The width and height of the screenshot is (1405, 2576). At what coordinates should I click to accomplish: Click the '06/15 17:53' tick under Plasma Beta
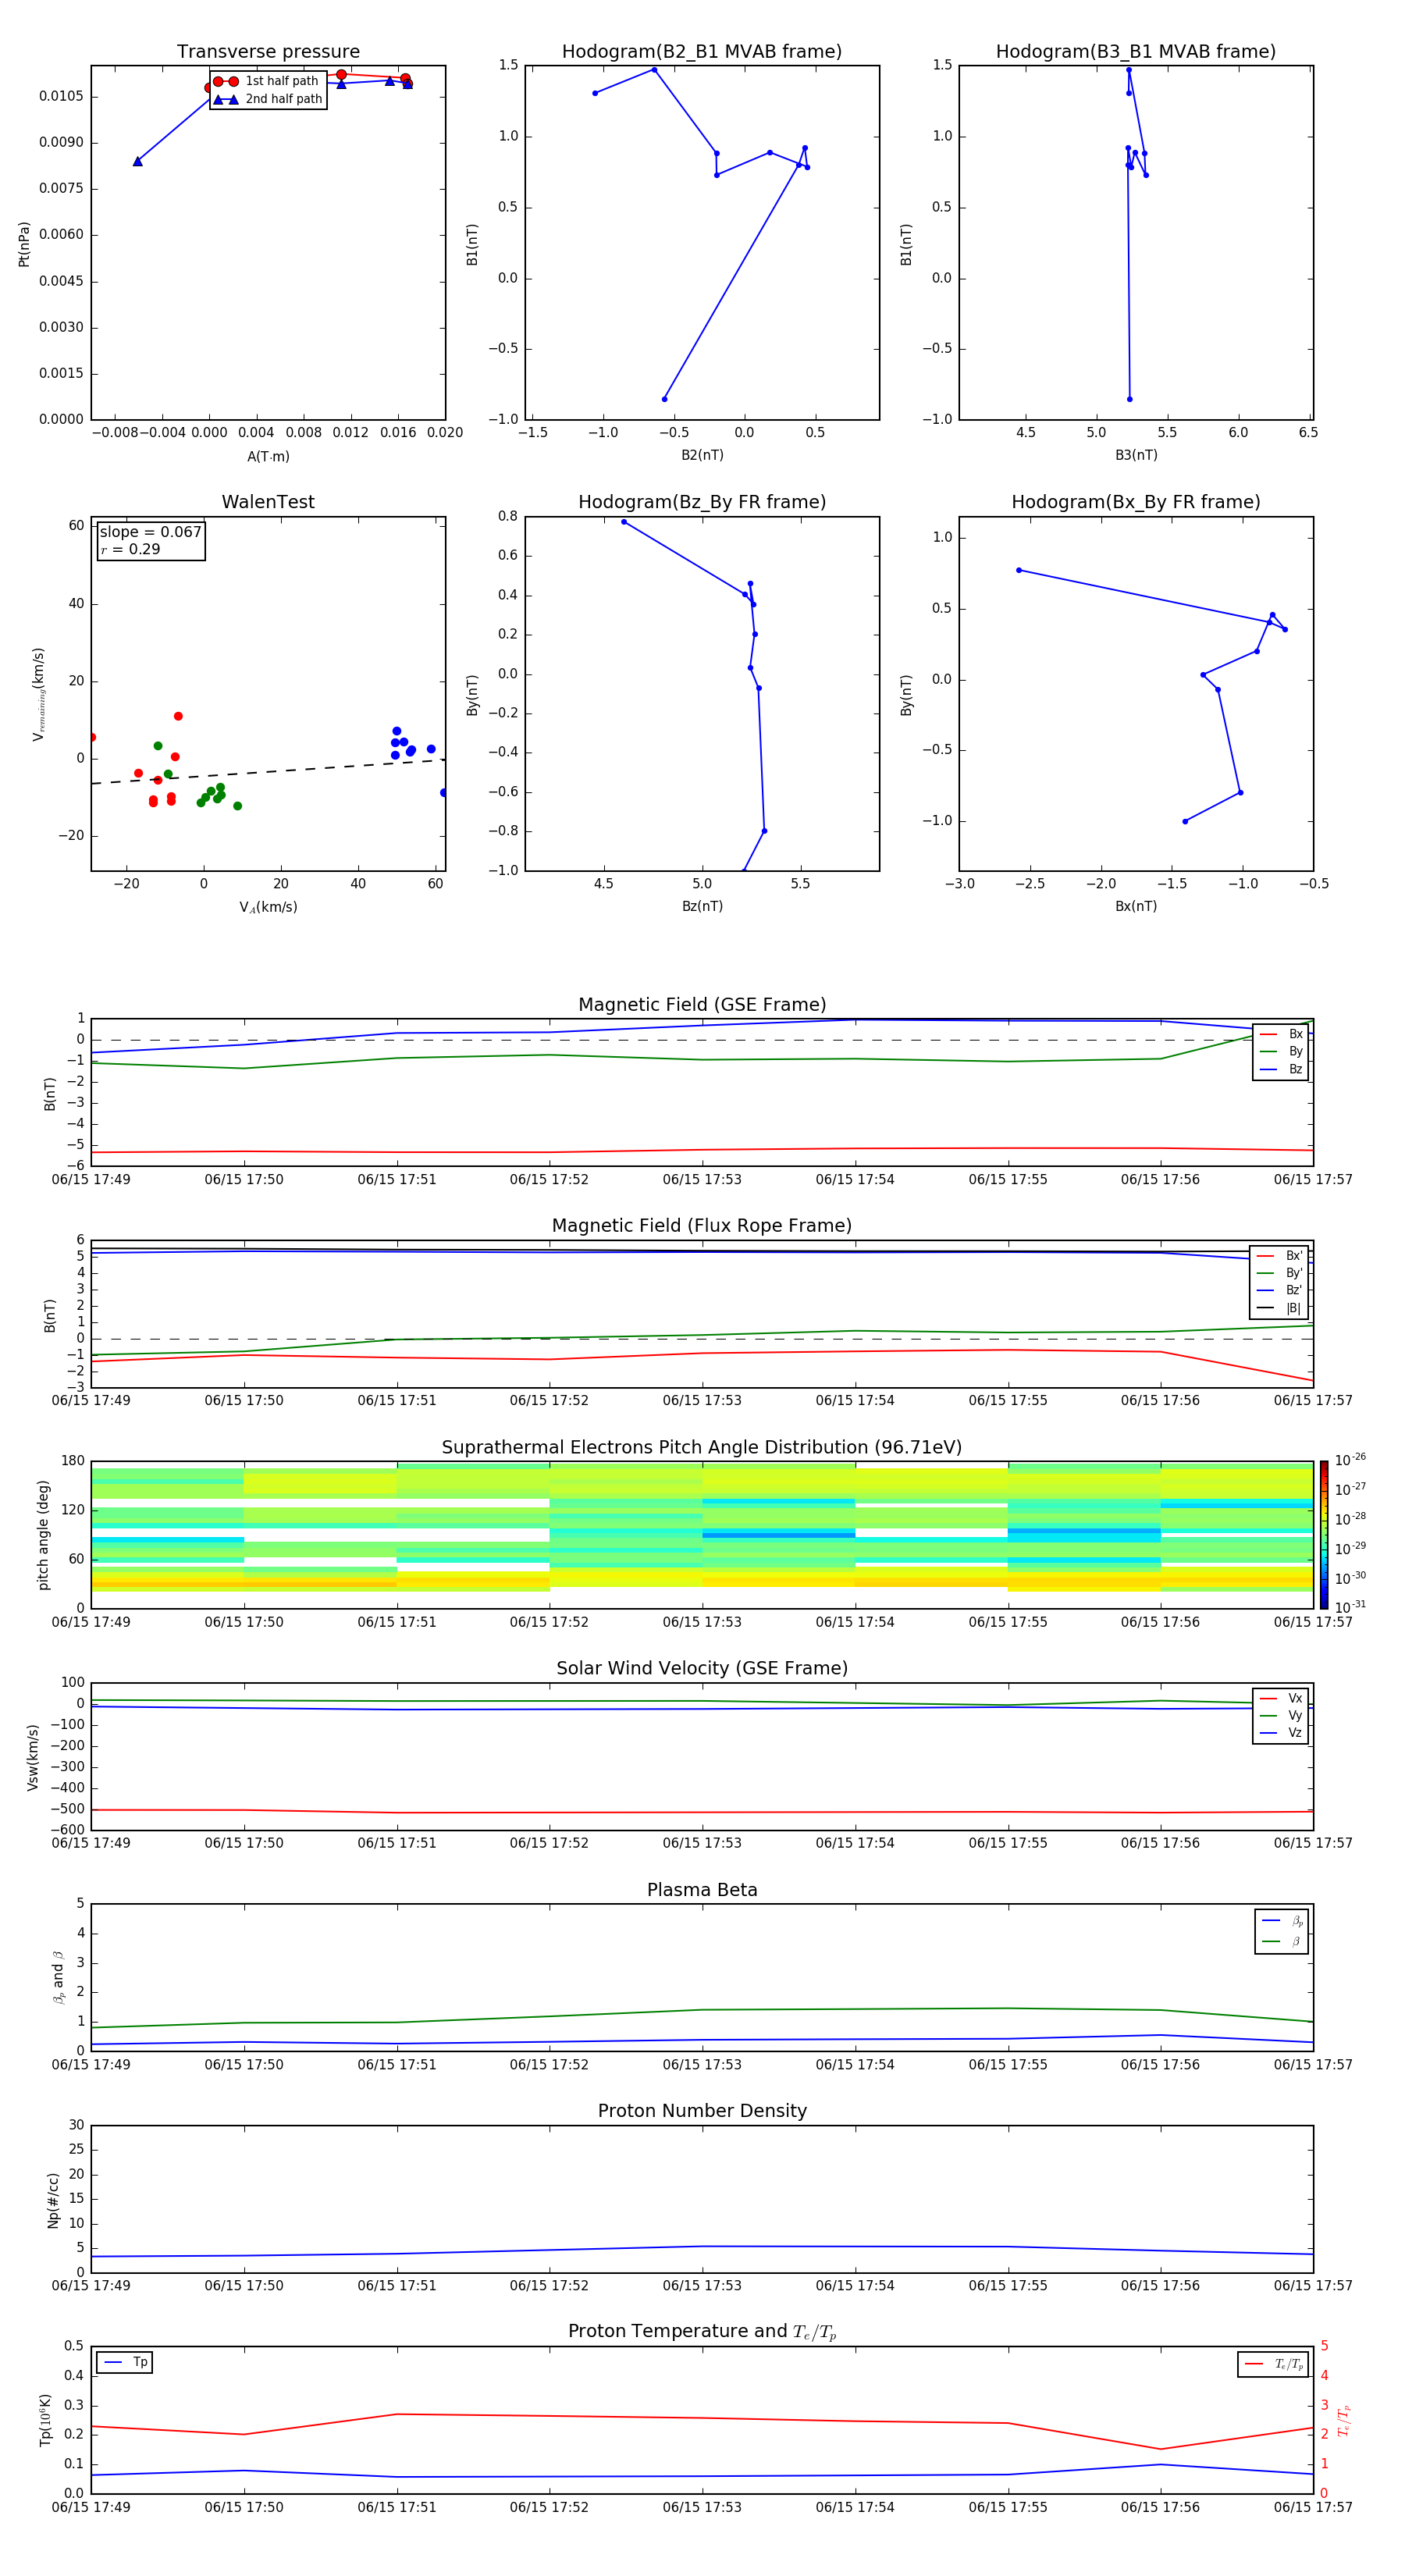(x=702, y=2065)
